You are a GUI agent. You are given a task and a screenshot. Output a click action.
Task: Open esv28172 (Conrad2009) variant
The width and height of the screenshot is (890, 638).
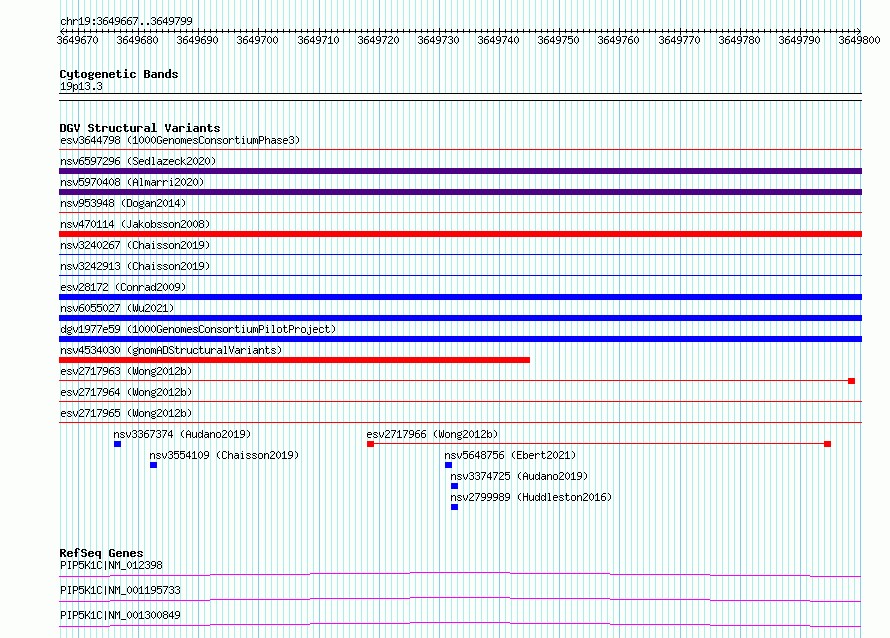(x=123, y=287)
